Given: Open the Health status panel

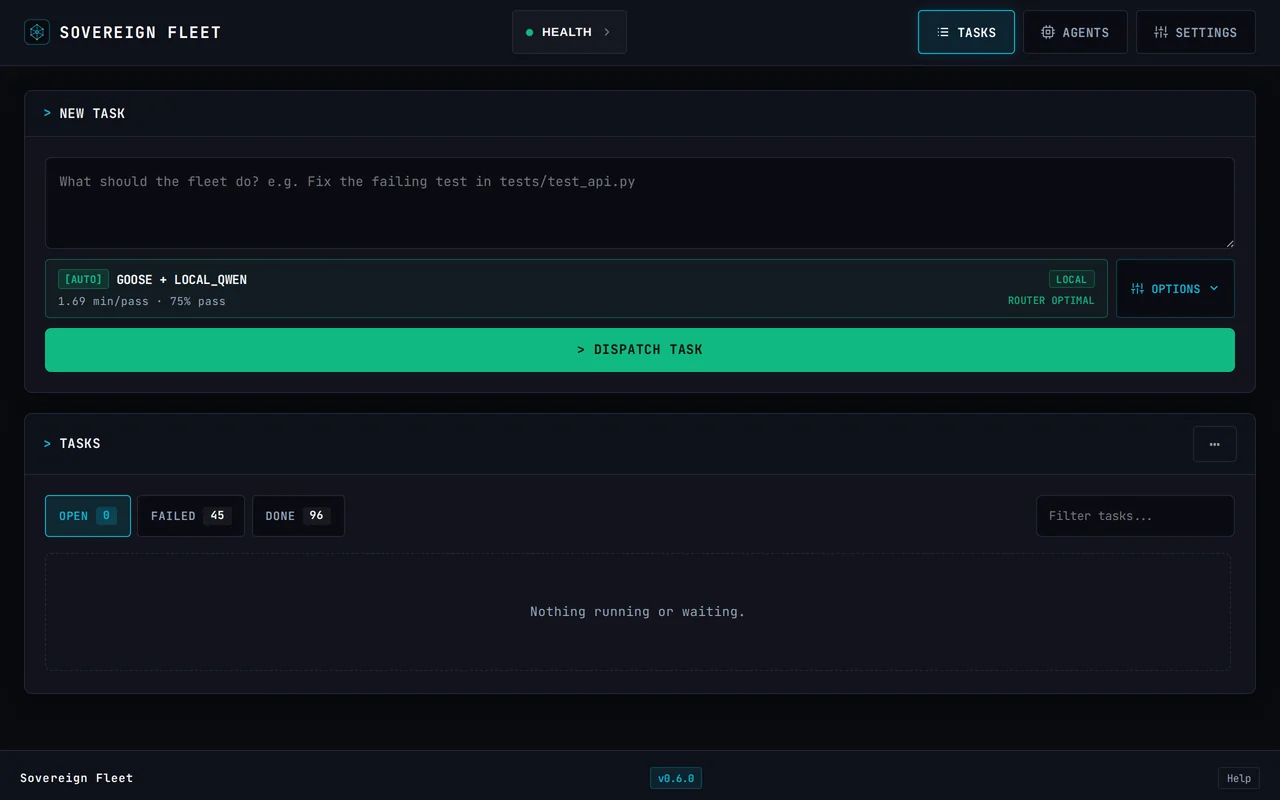Looking at the screenshot, I should (569, 32).
